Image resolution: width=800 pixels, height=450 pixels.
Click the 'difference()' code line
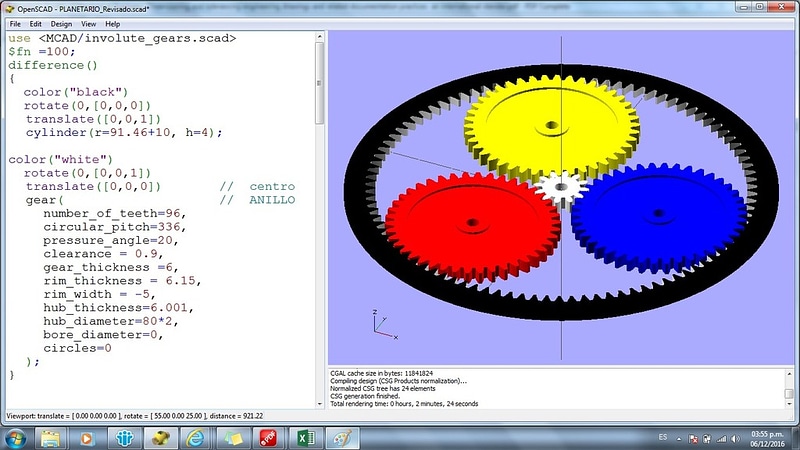coord(53,65)
